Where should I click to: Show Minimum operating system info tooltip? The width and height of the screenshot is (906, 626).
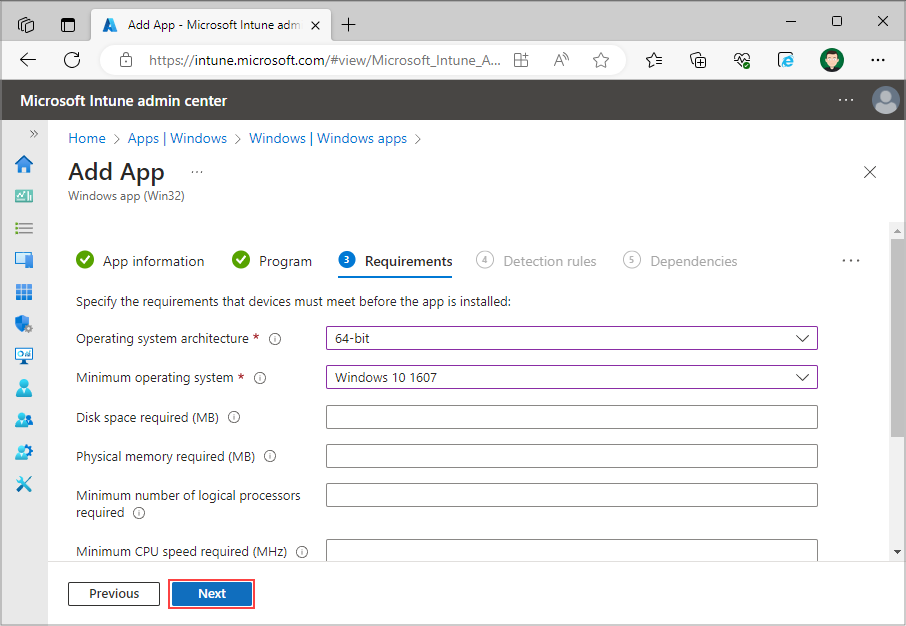pos(260,378)
